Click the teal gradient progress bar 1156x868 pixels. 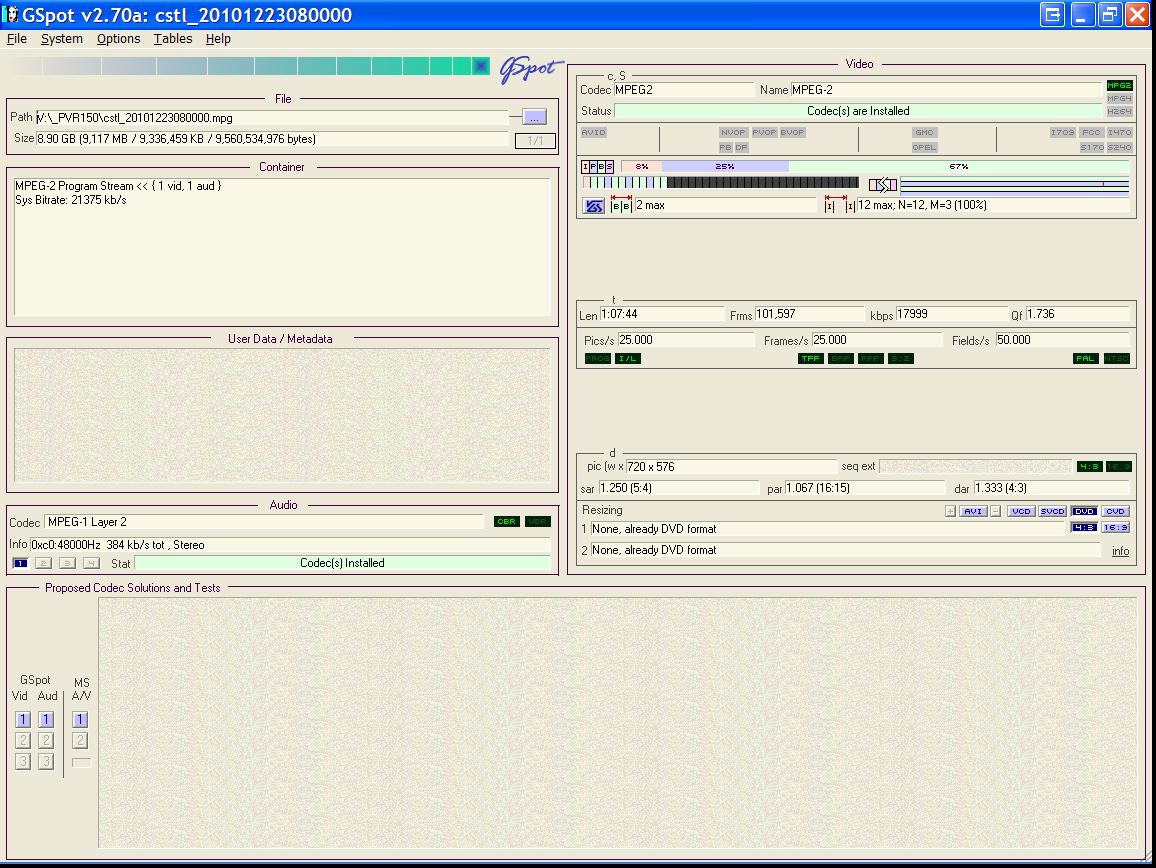(x=250, y=66)
